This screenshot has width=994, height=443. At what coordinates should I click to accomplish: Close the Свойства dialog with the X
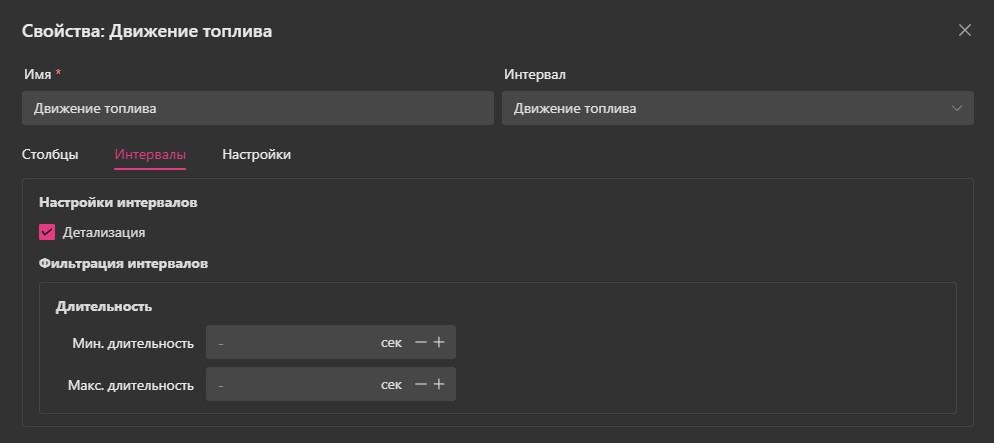pyautogui.click(x=964, y=30)
